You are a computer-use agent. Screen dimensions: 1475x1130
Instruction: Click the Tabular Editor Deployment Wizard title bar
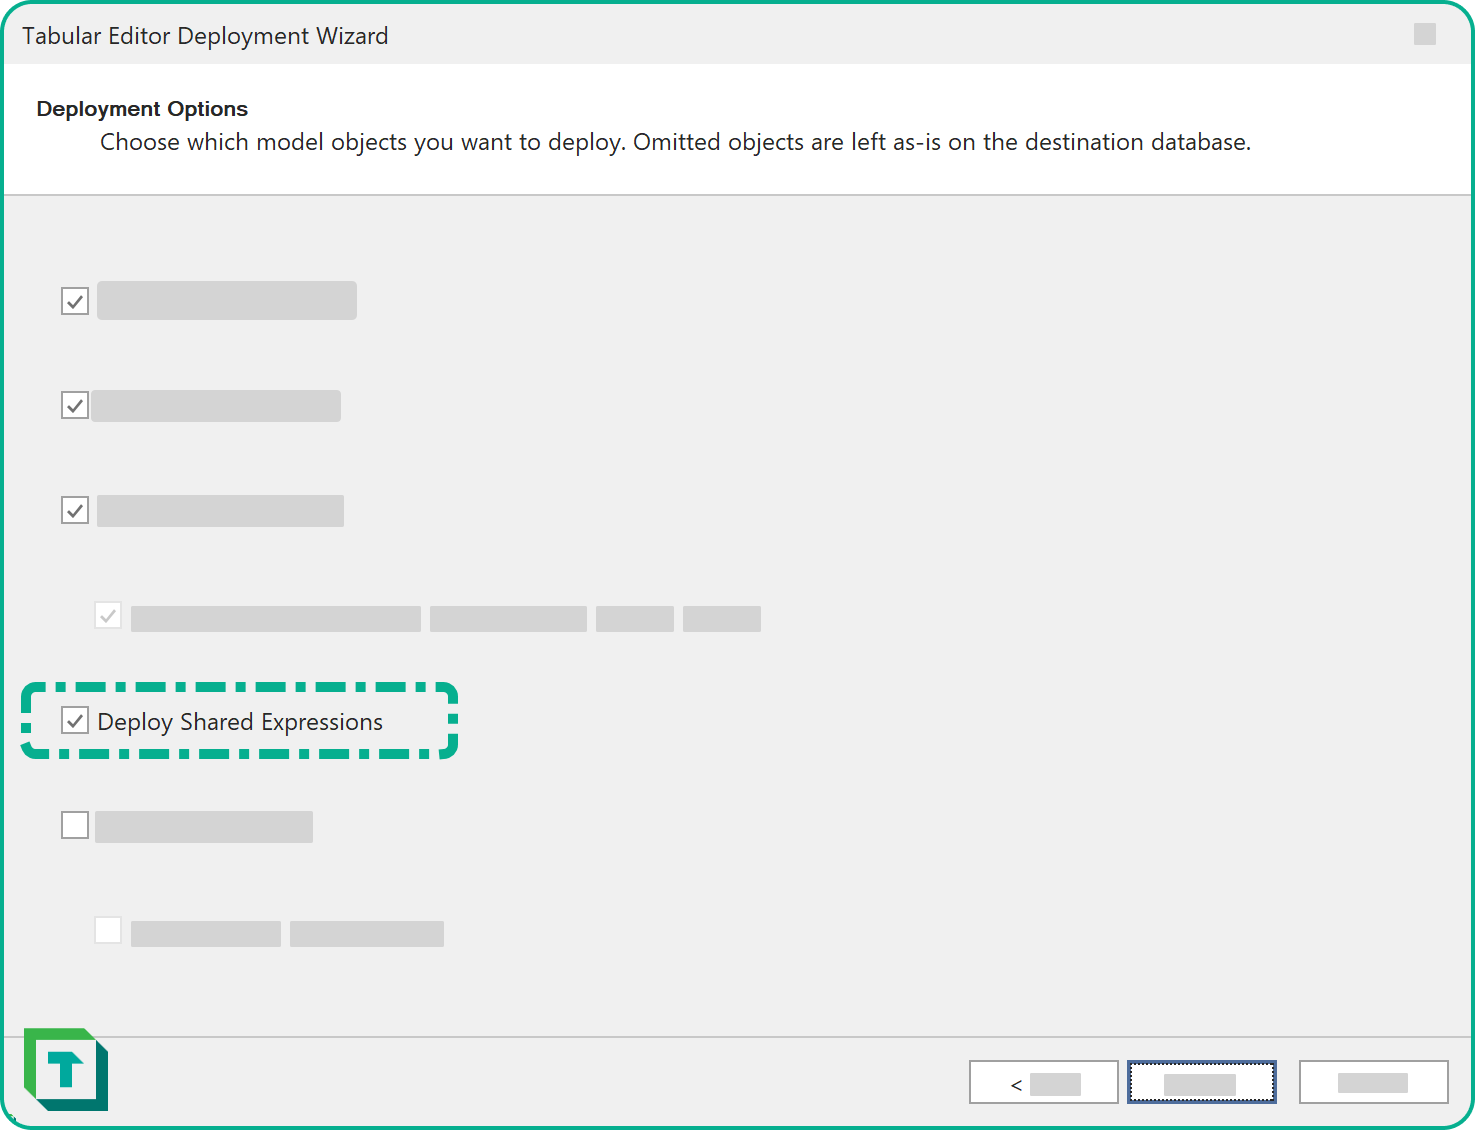click(205, 35)
